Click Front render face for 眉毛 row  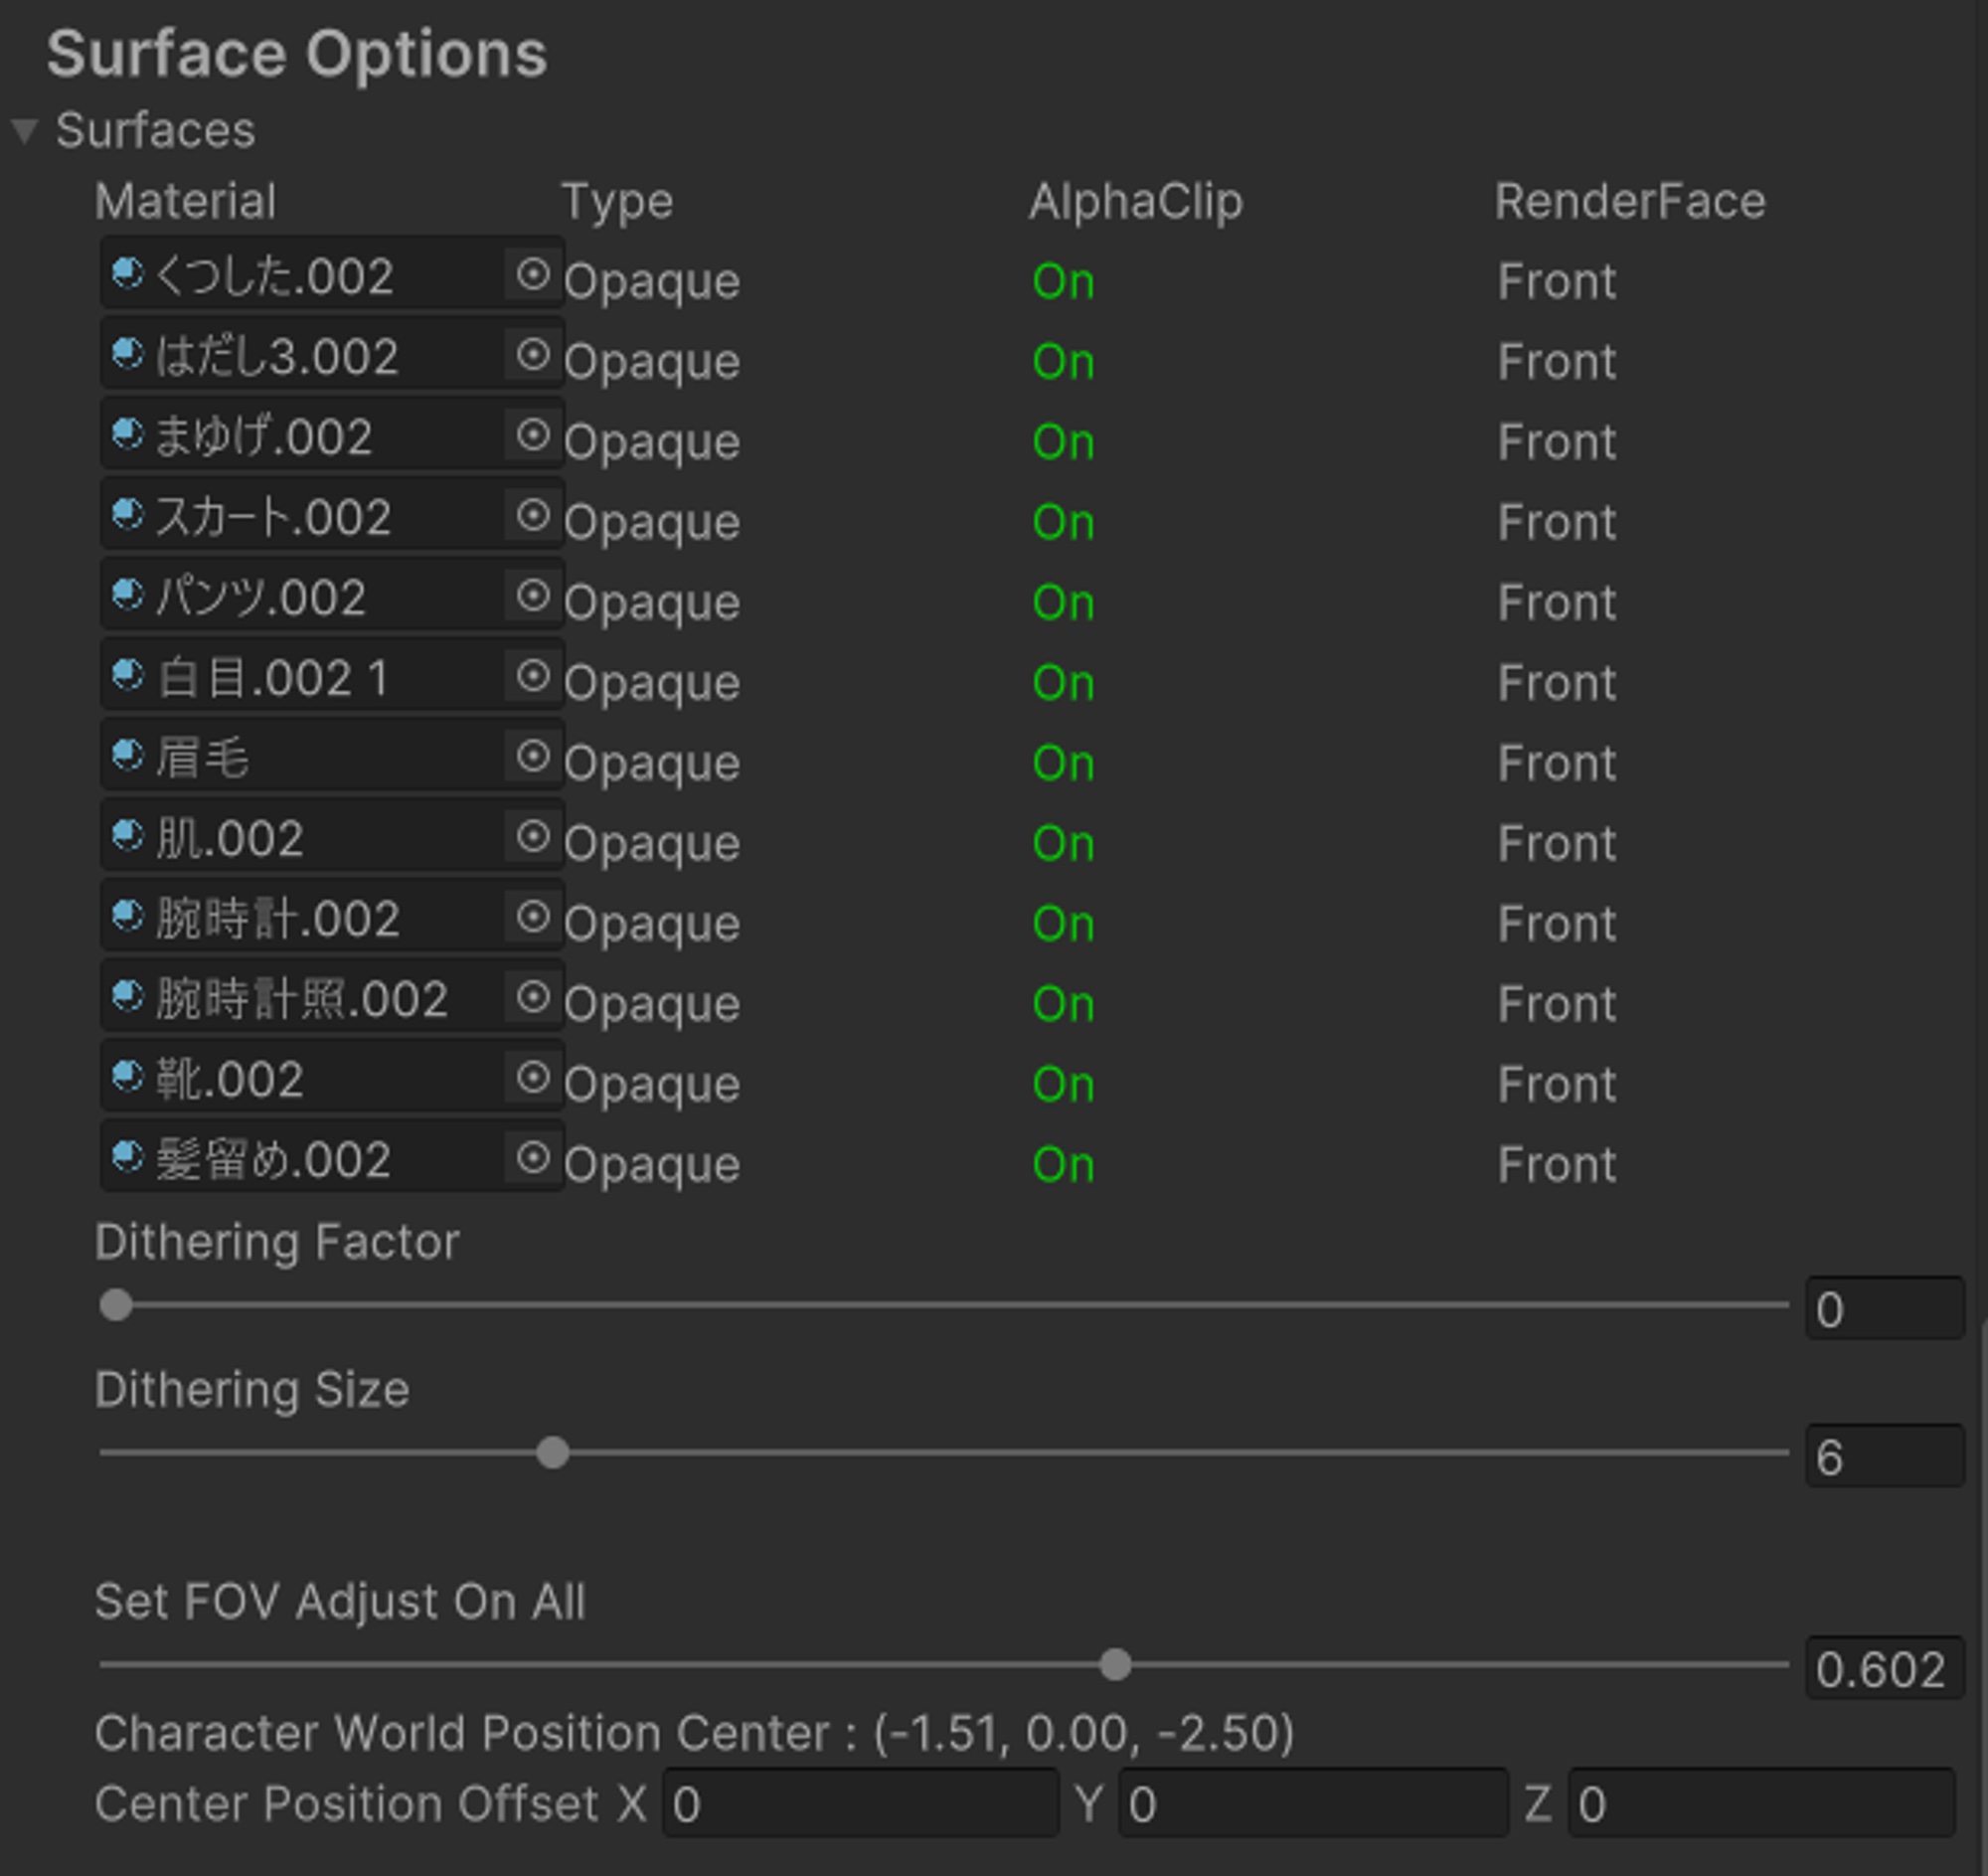(1556, 764)
